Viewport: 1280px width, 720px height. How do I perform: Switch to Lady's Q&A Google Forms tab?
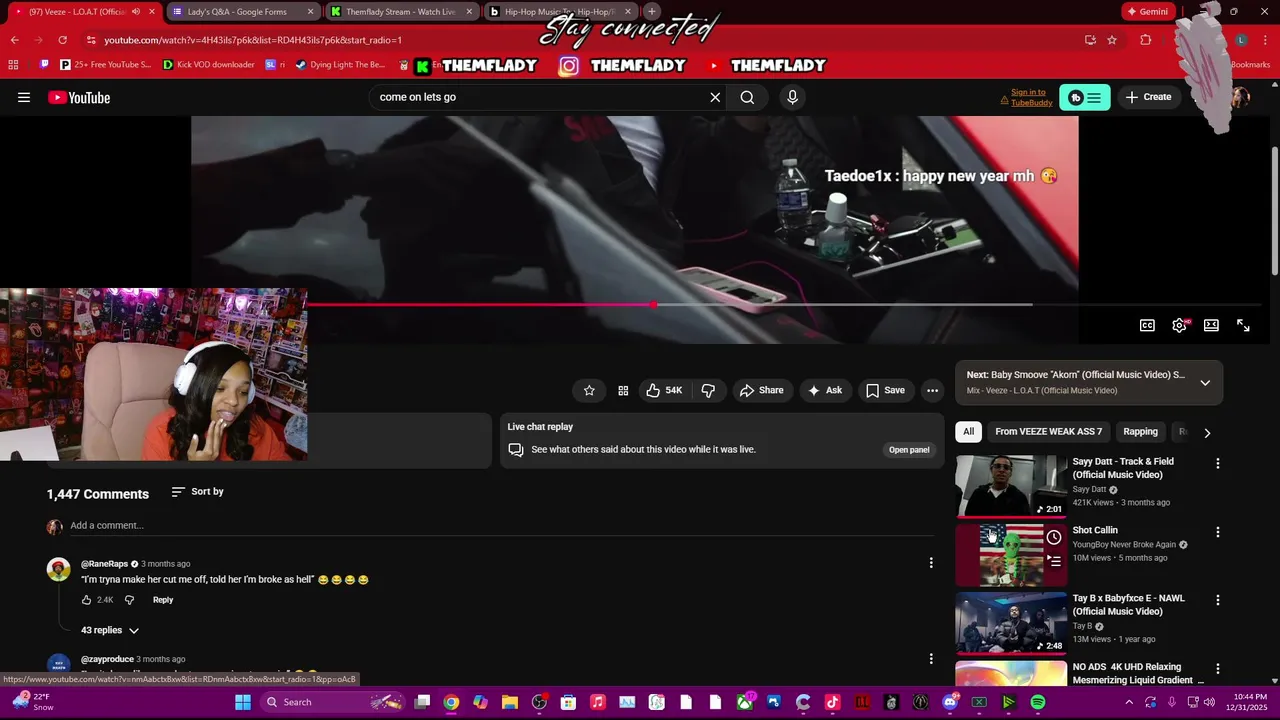[241, 12]
